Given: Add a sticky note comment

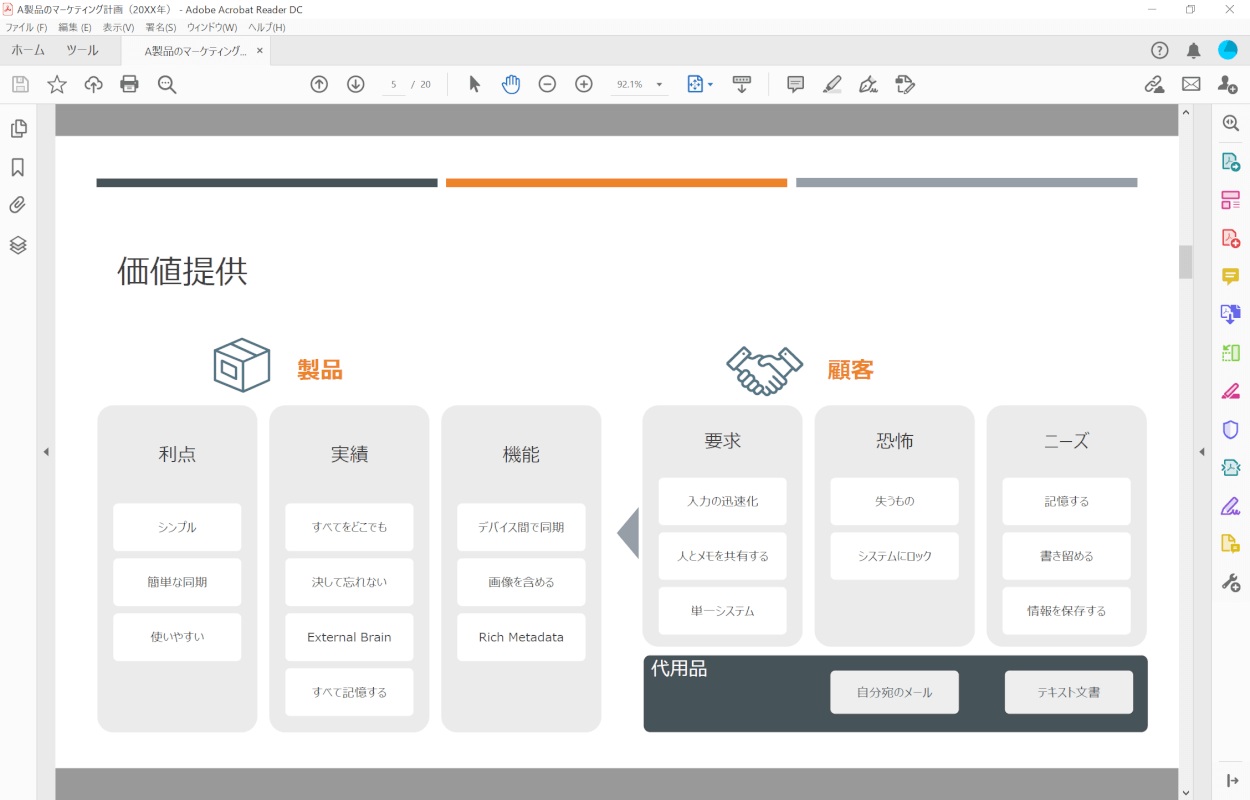Looking at the screenshot, I should [x=795, y=84].
